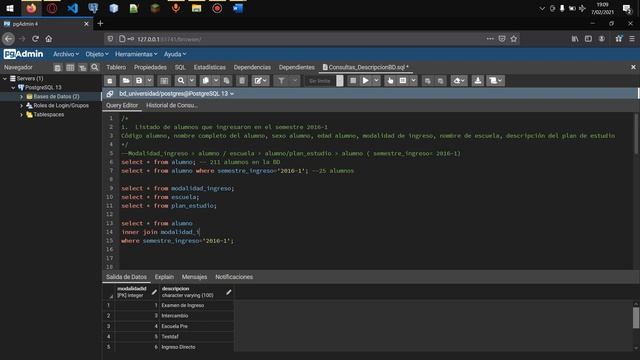
Task: Collapse the Servers (1) tree node
Action: click(x=5, y=78)
